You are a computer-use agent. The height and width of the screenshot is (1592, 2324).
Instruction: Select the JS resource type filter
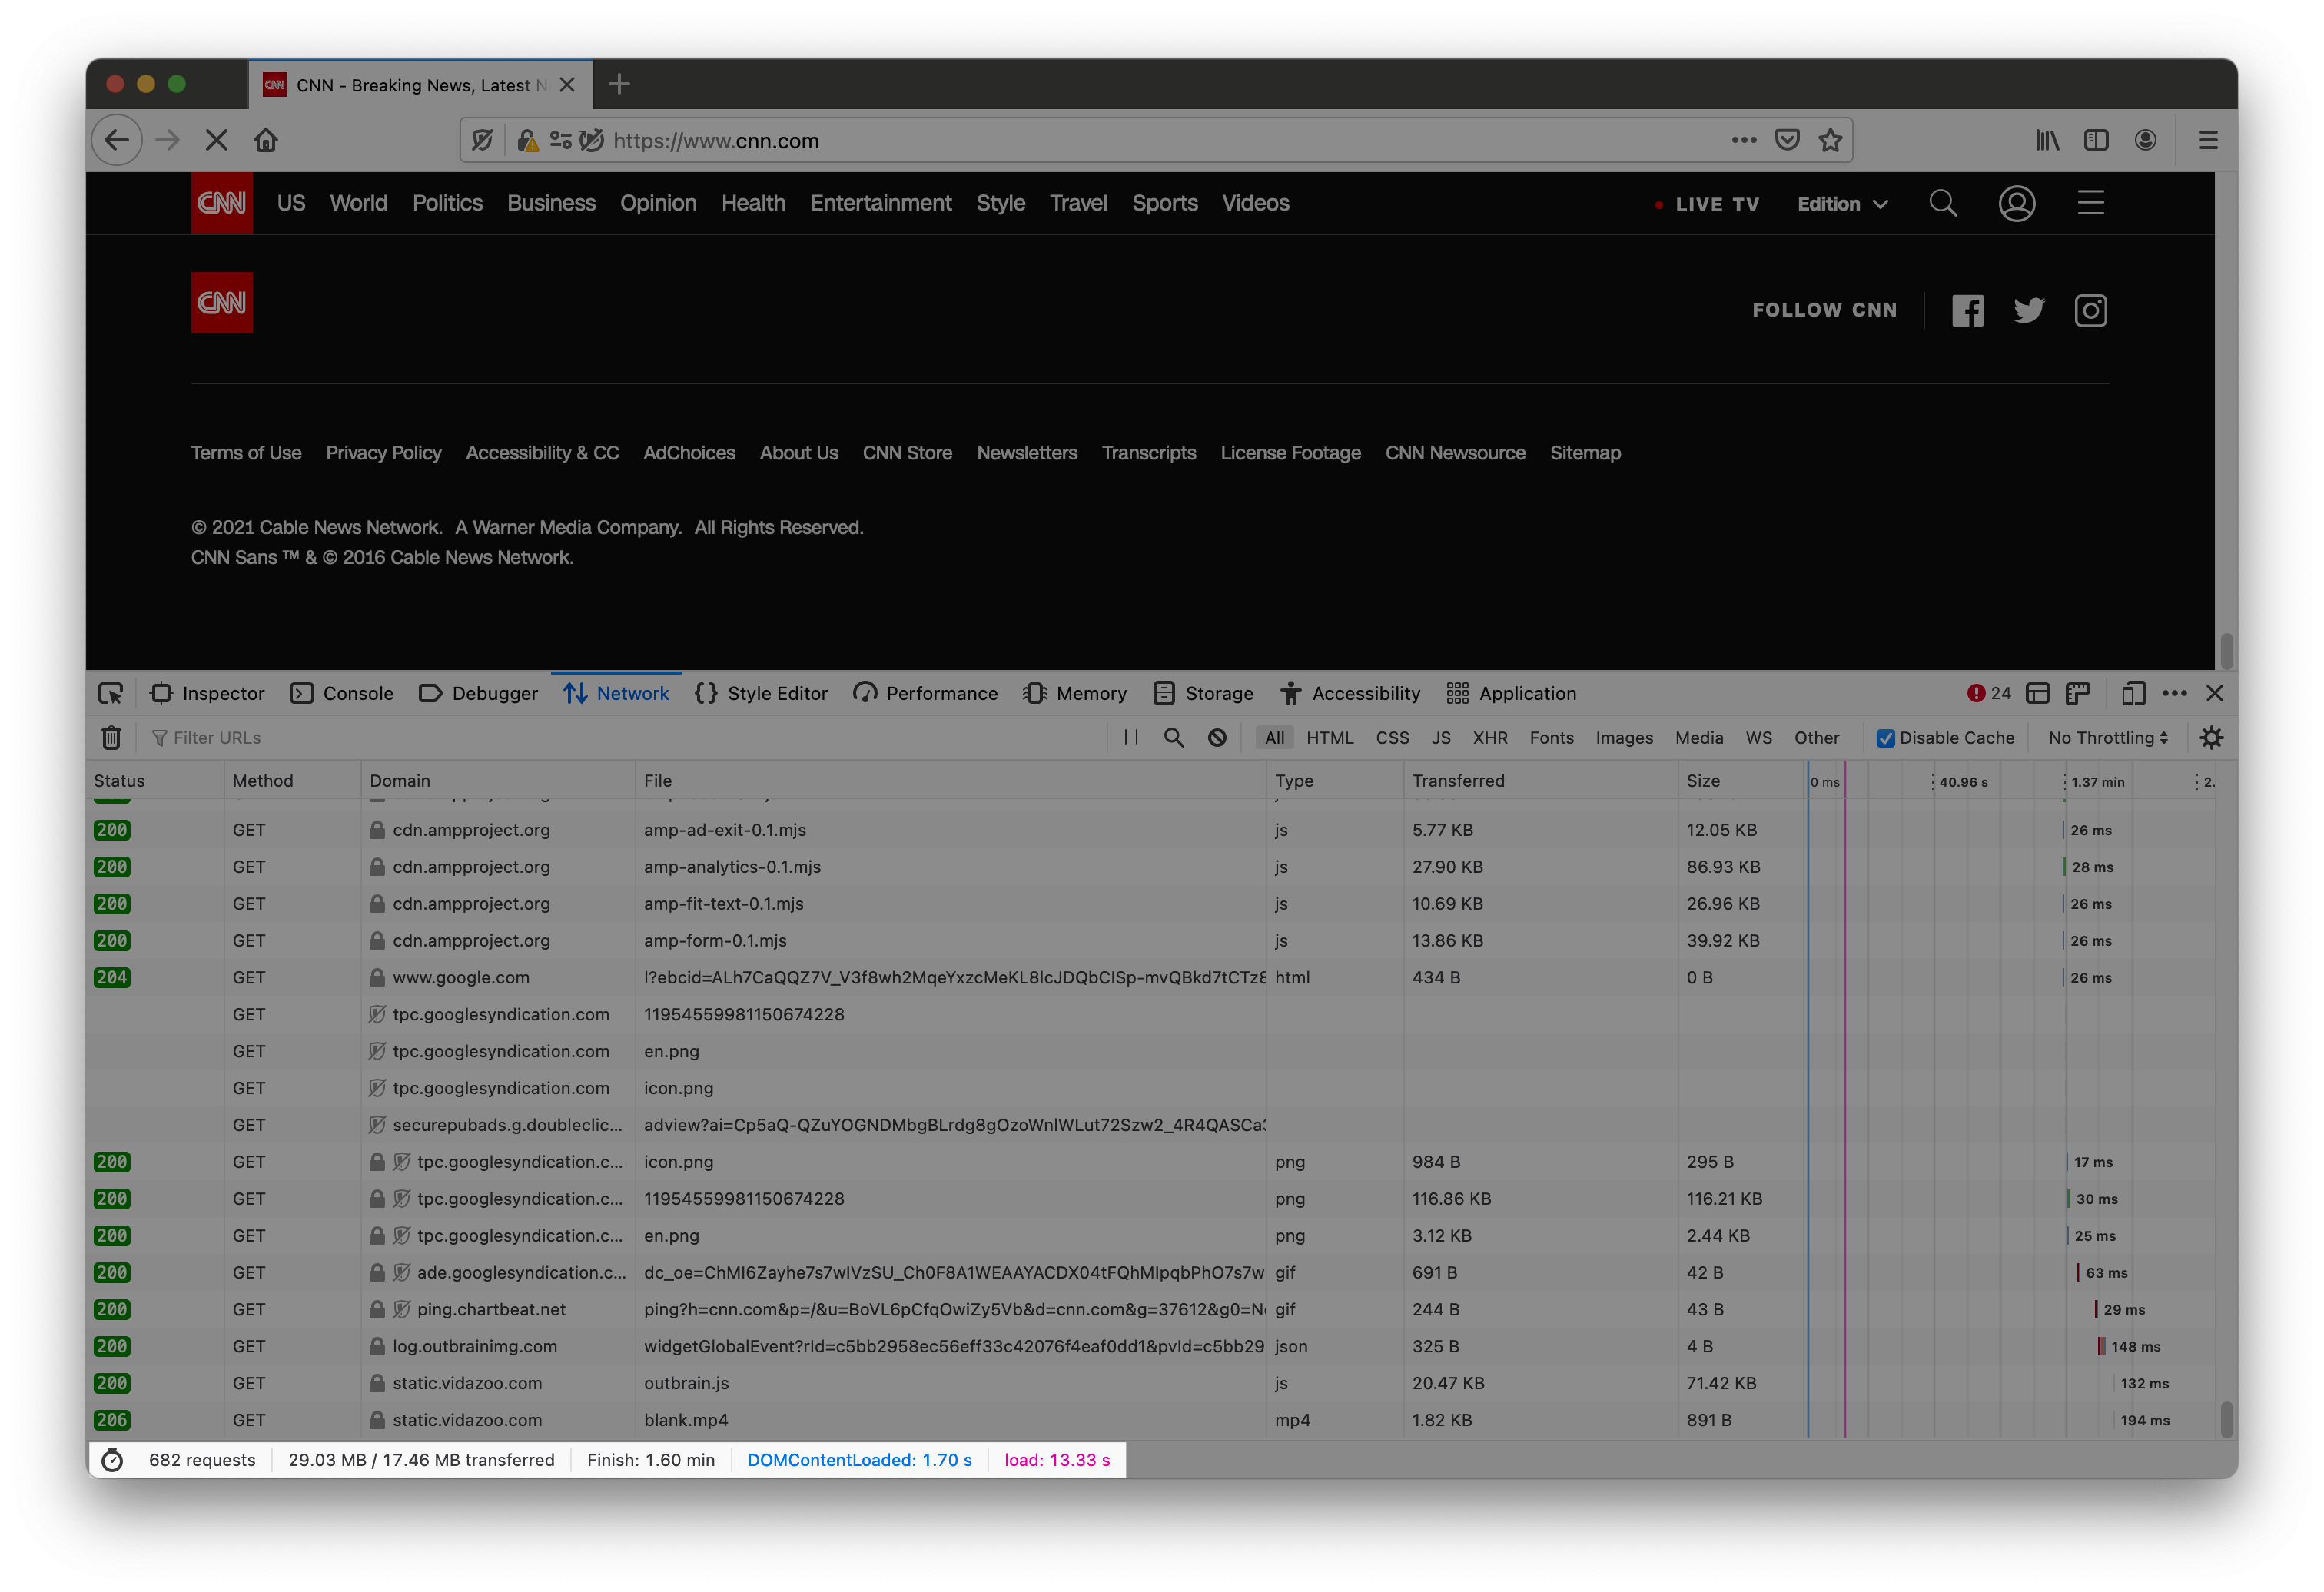[x=1437, y=738]
